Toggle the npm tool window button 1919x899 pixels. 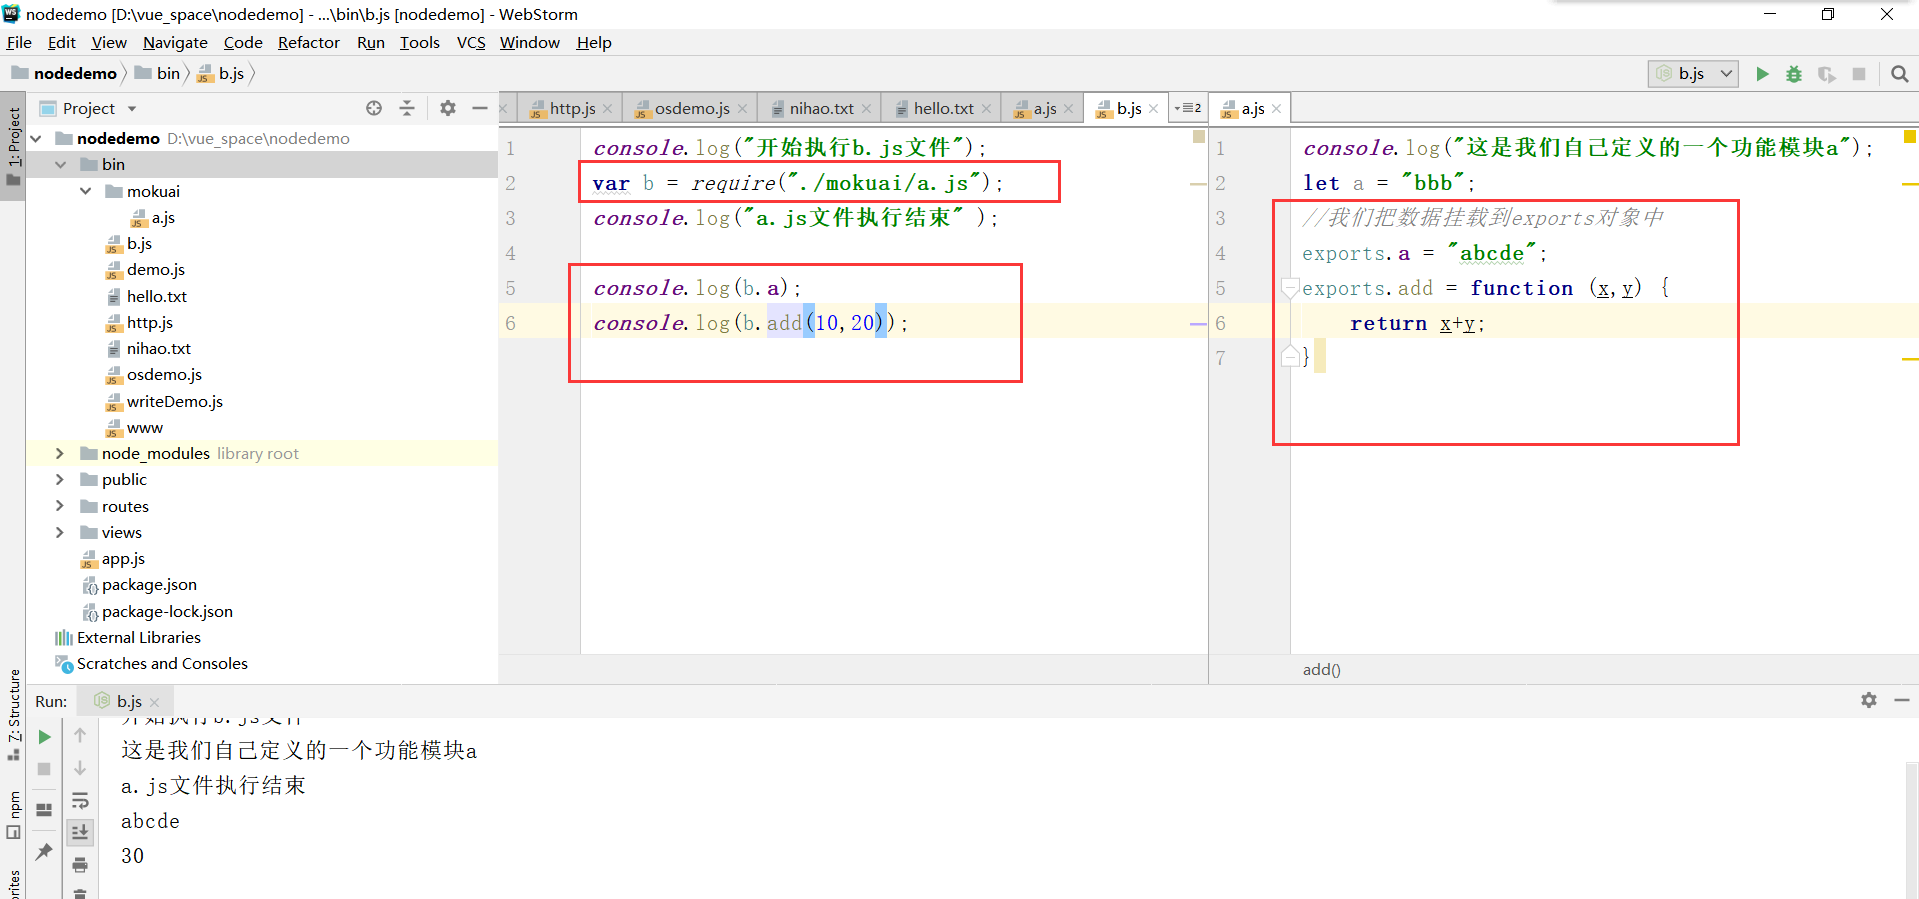(13, 815)
